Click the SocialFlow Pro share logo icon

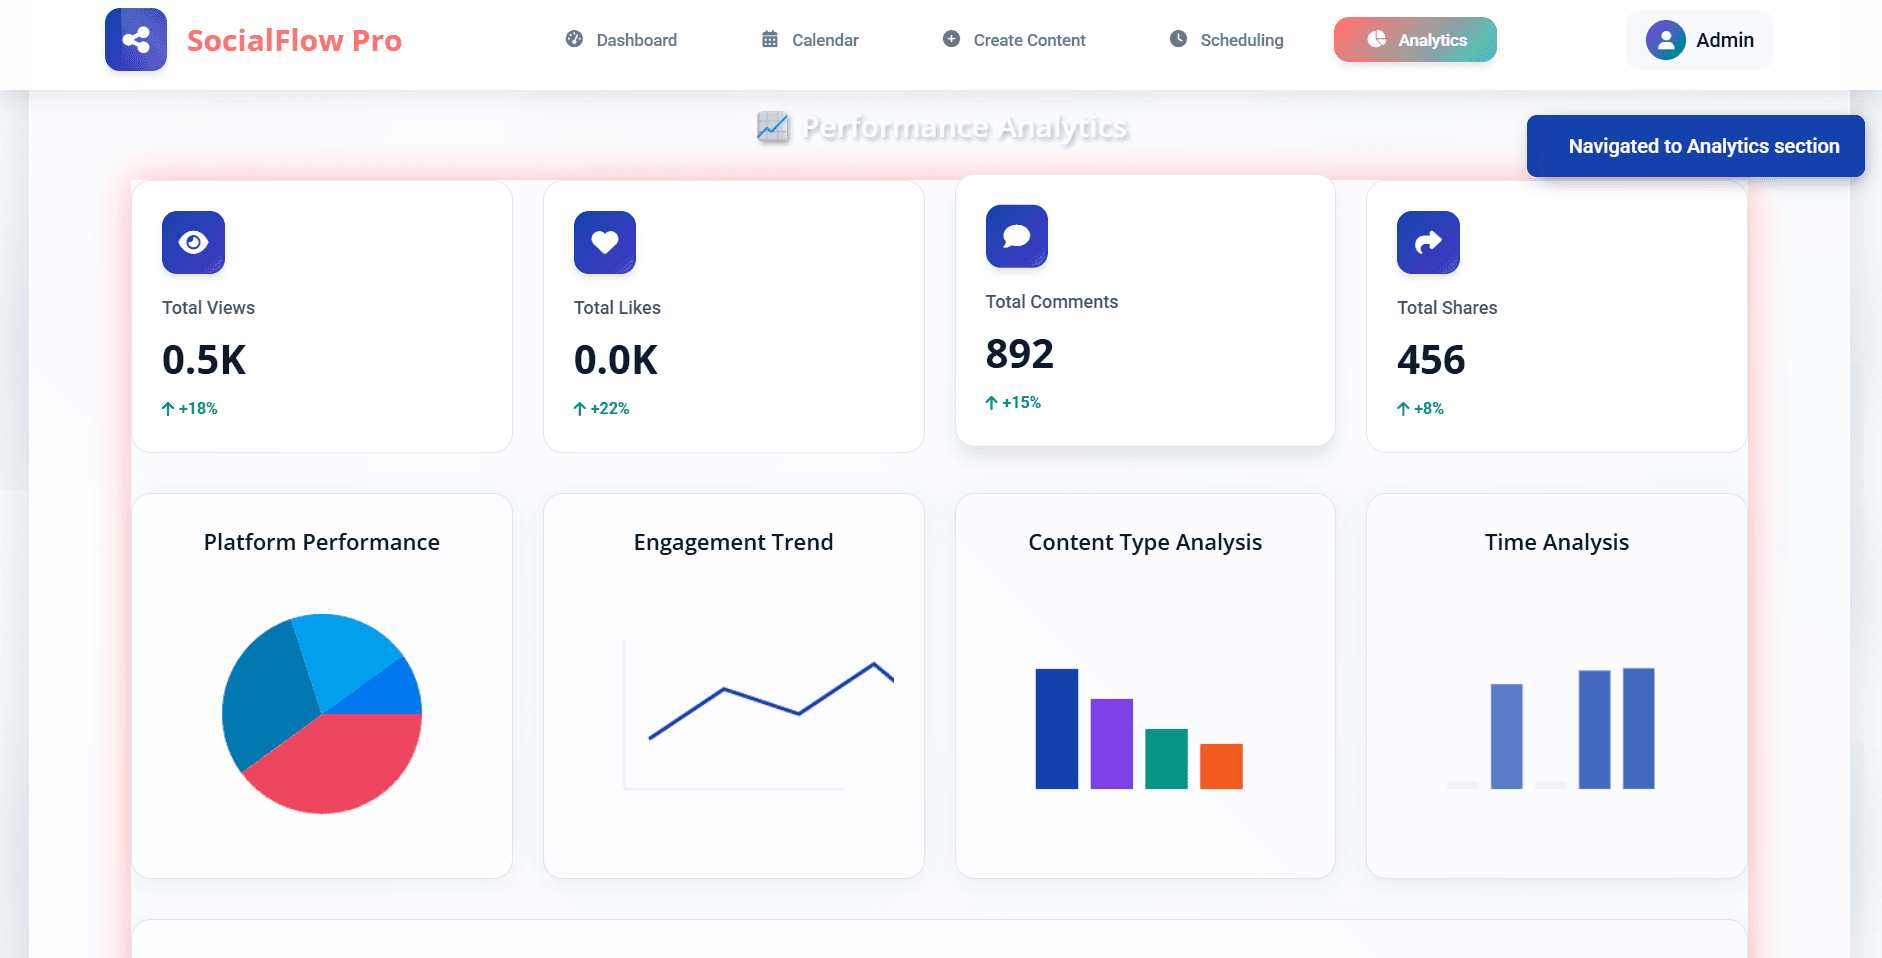(136, 39)
